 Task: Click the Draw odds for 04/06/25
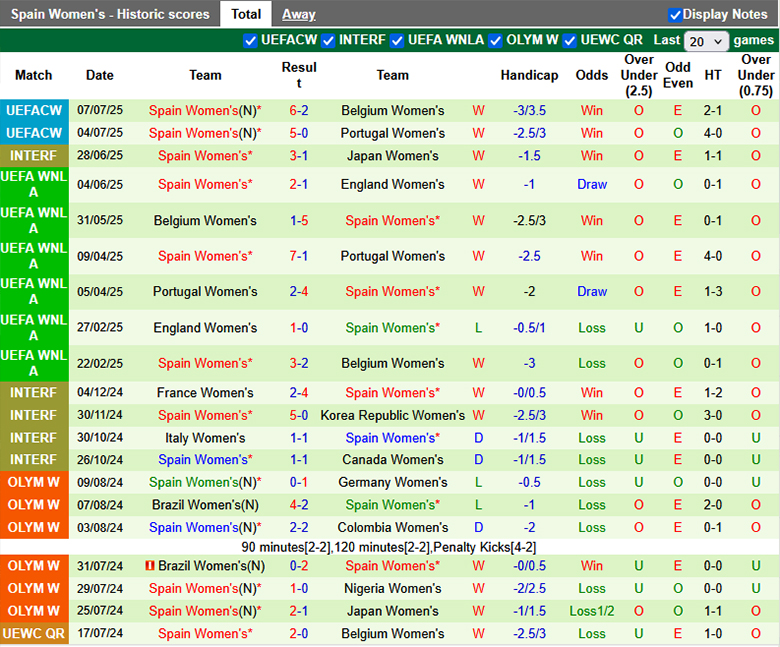pos(592,185)
